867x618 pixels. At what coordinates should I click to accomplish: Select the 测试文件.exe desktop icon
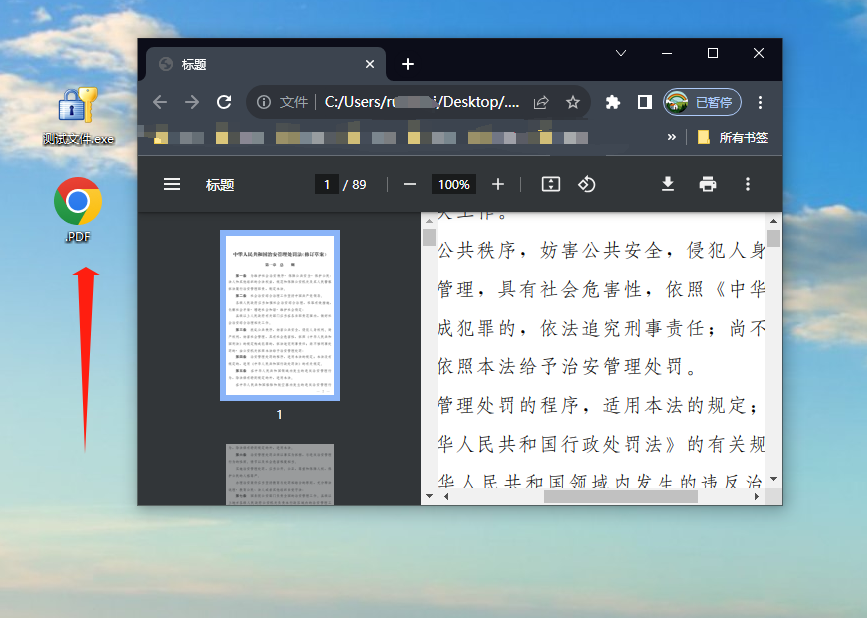(x=78, y=116)
